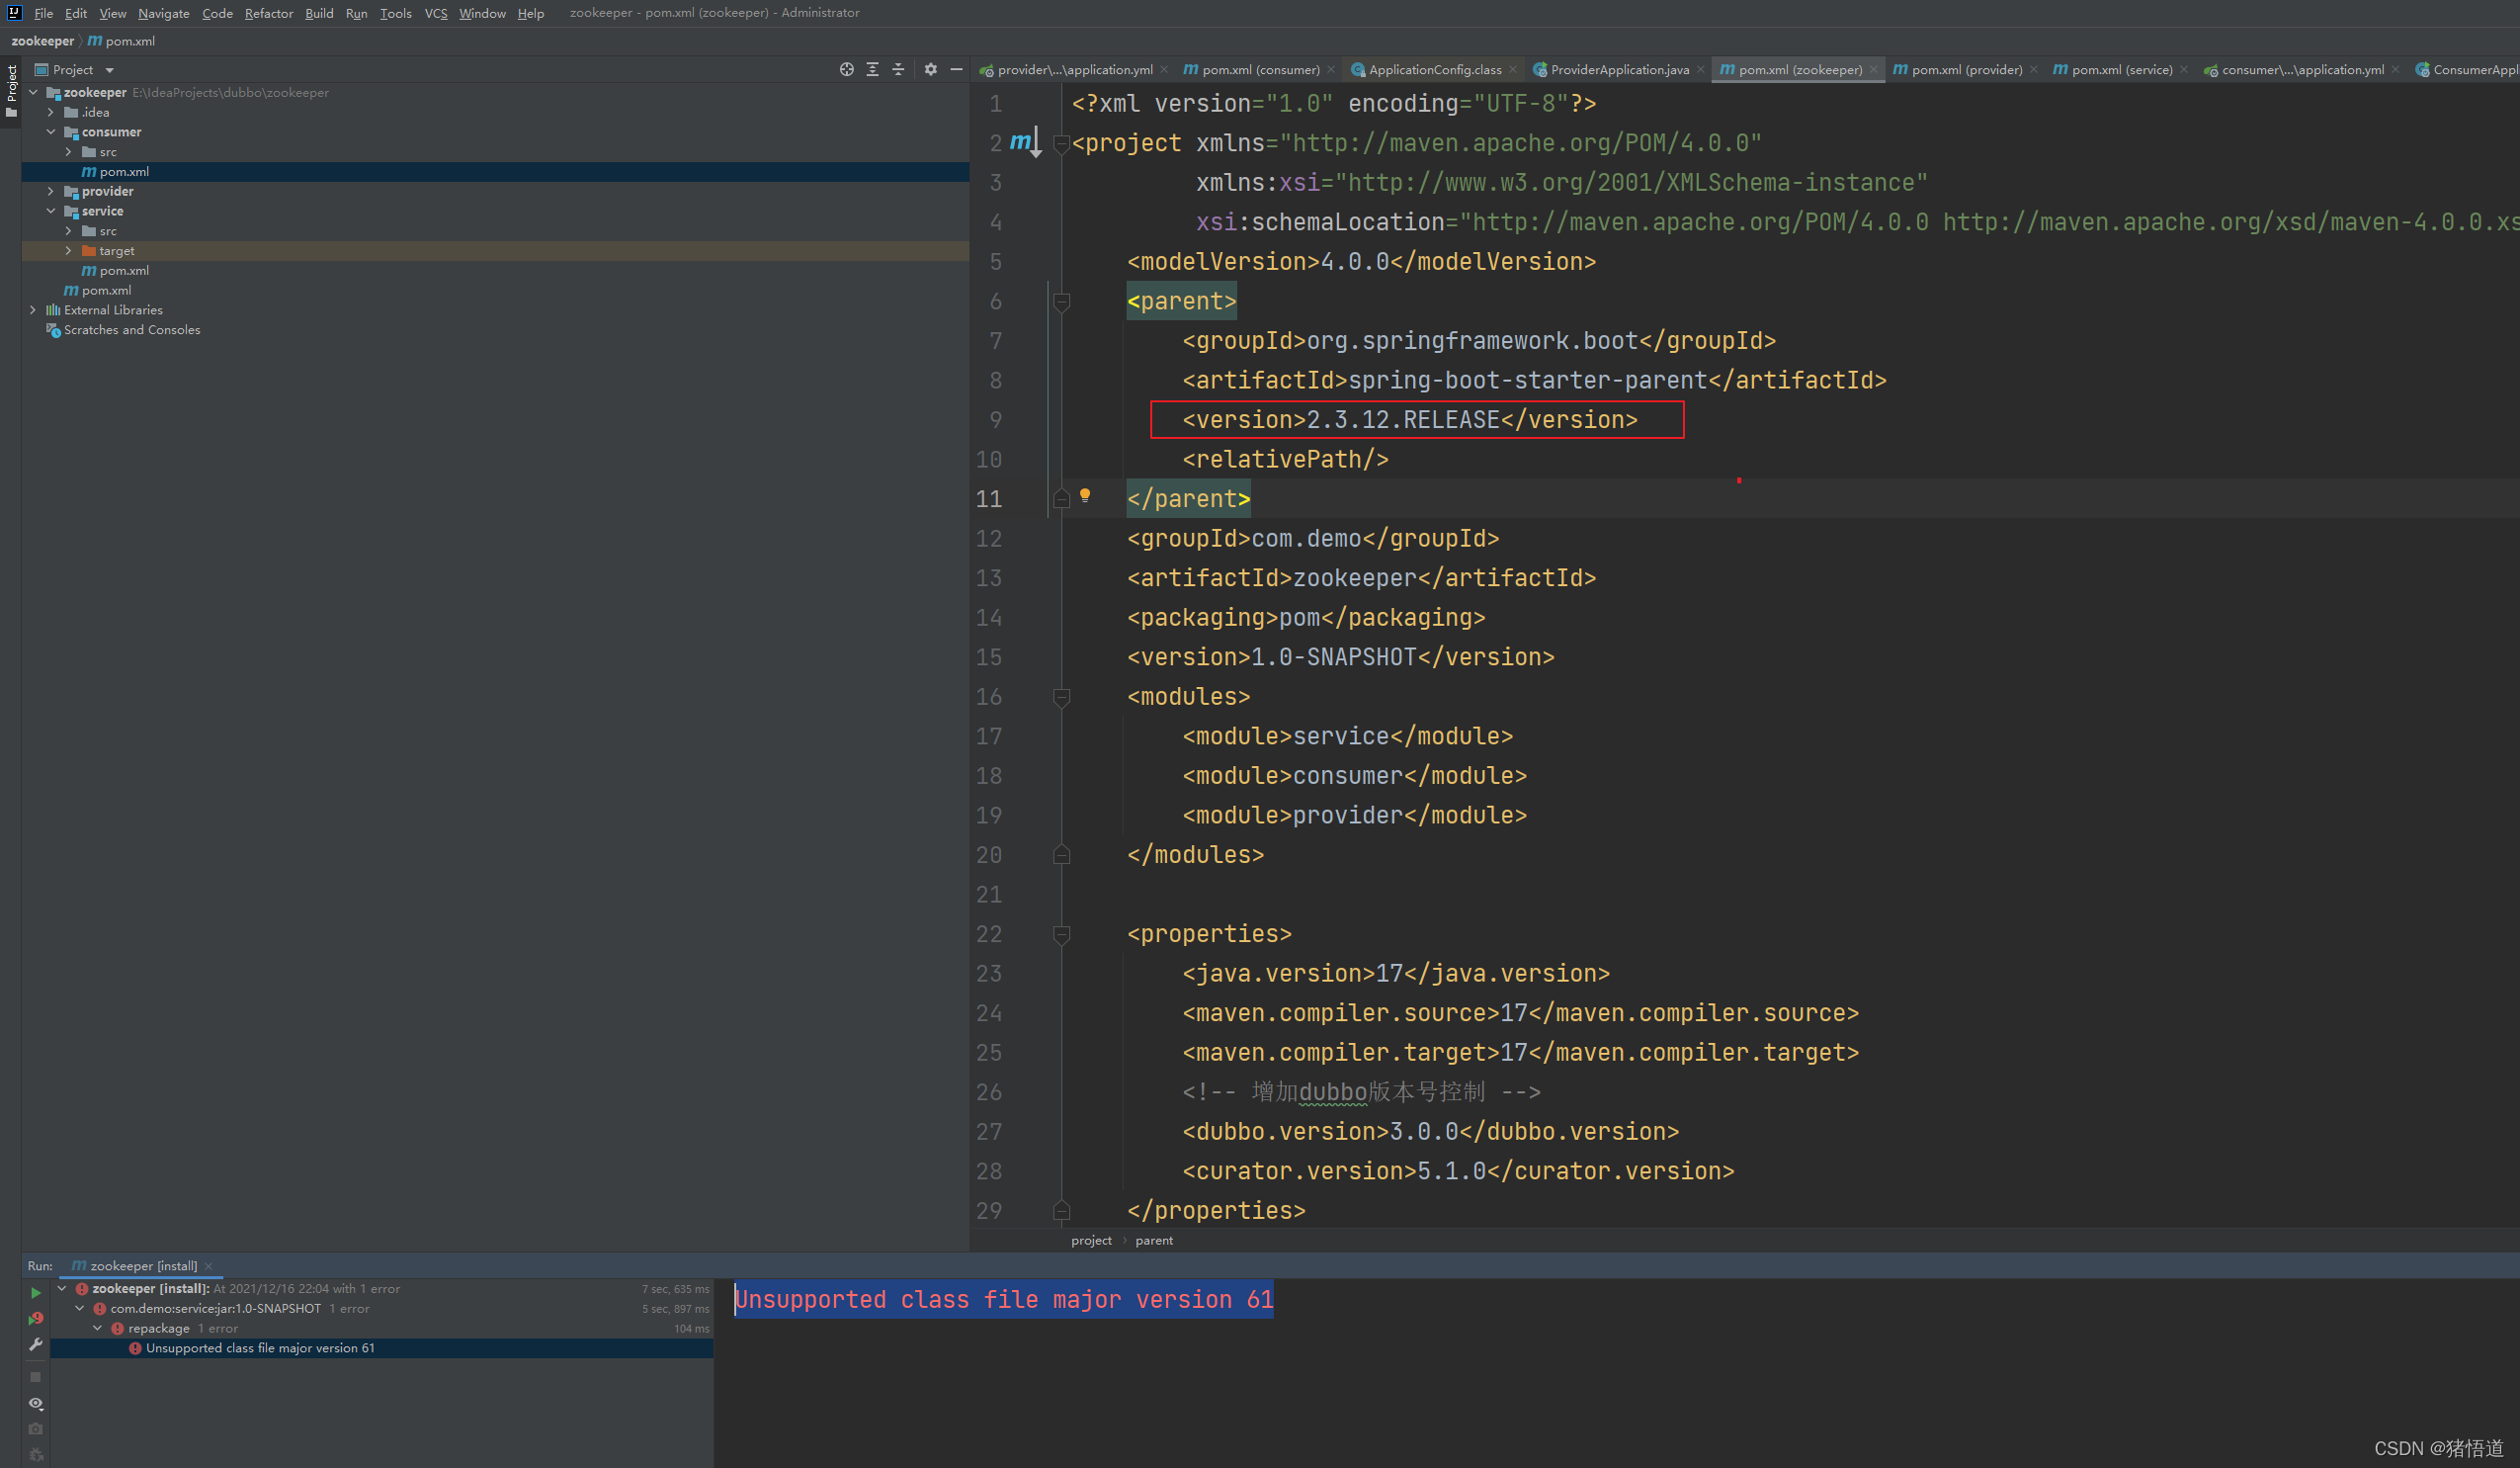
Task: Collapse the repackage error node
Action: coord(97,1328)
